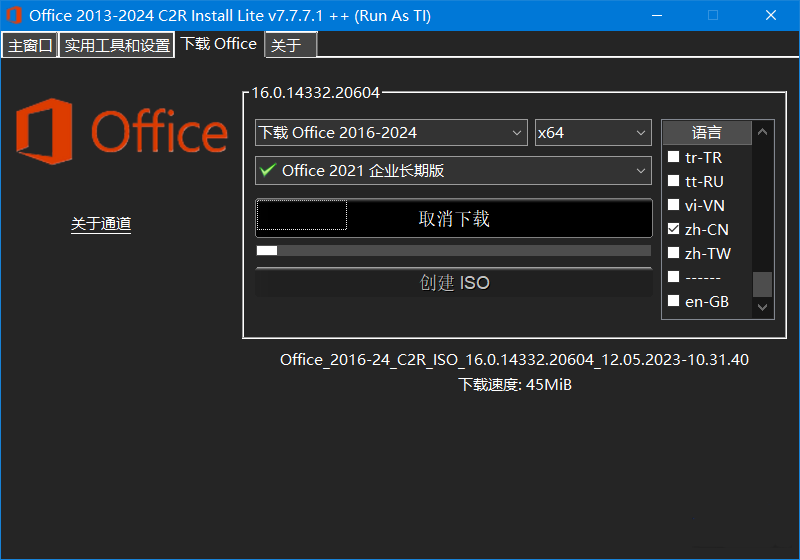Click the language list scroll up arrow

(763, 132)
